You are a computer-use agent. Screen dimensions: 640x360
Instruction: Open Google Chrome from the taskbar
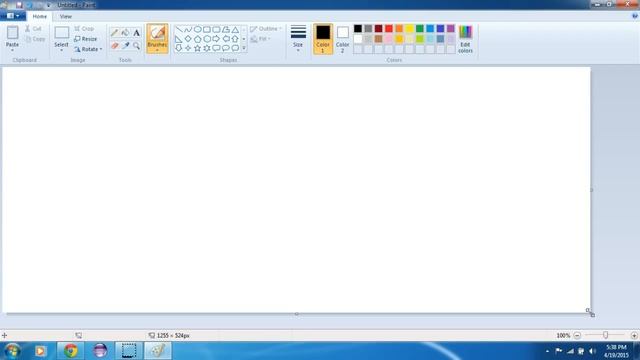click(x=71, y=351)
